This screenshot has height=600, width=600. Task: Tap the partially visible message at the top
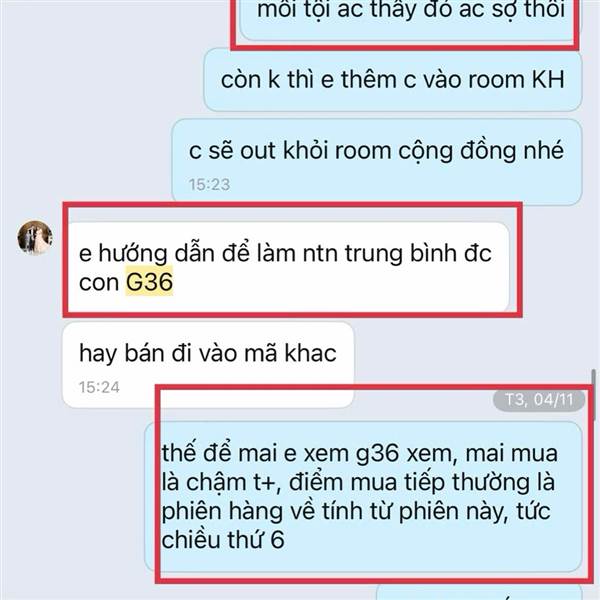pos(410,19)
